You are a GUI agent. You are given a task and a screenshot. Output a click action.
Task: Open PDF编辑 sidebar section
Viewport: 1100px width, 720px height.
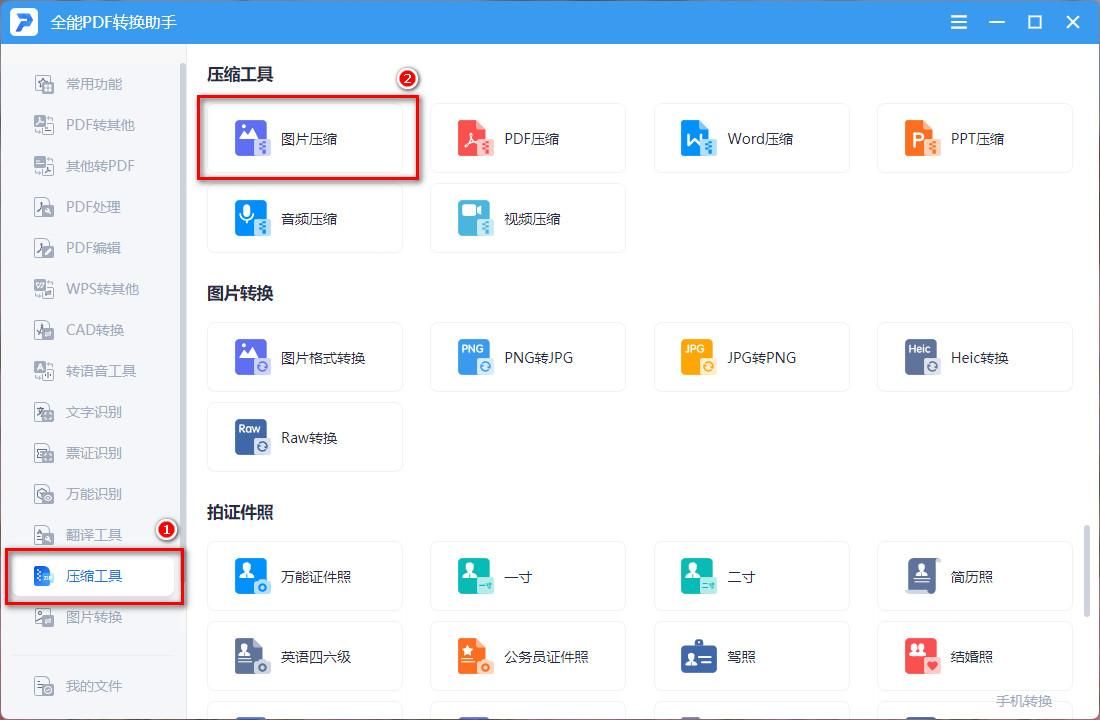coord(93,248)
